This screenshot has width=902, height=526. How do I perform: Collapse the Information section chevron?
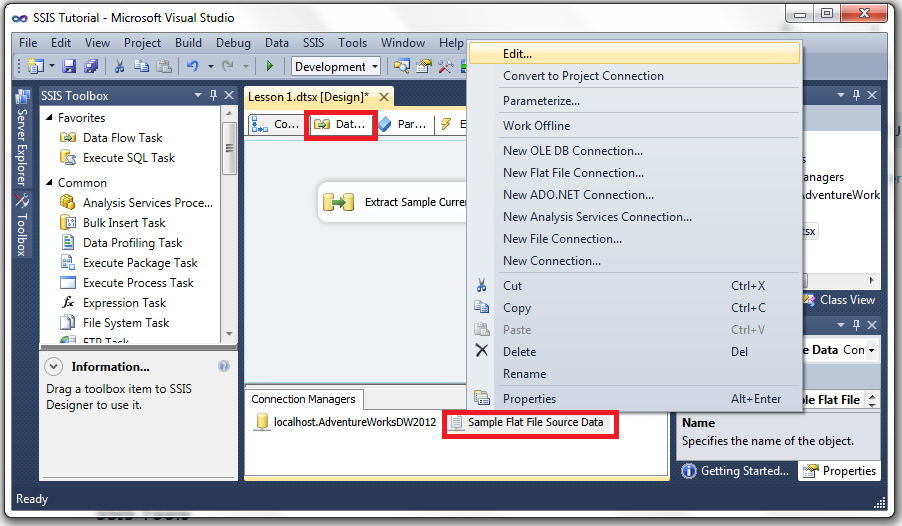coord(53,367)
